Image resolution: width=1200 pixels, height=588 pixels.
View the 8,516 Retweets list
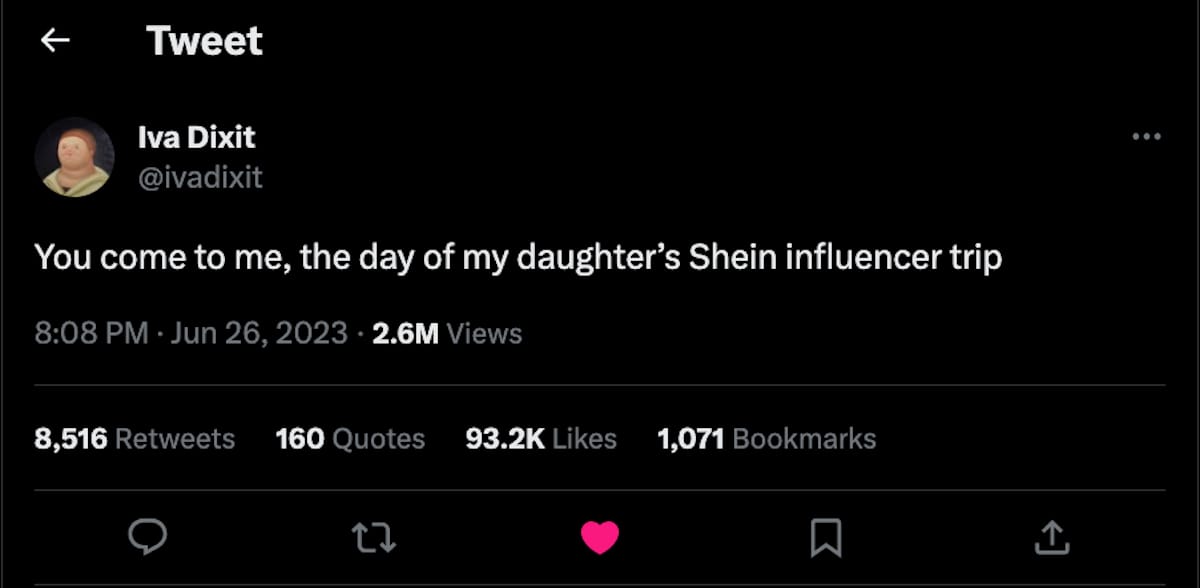[135, 438]
